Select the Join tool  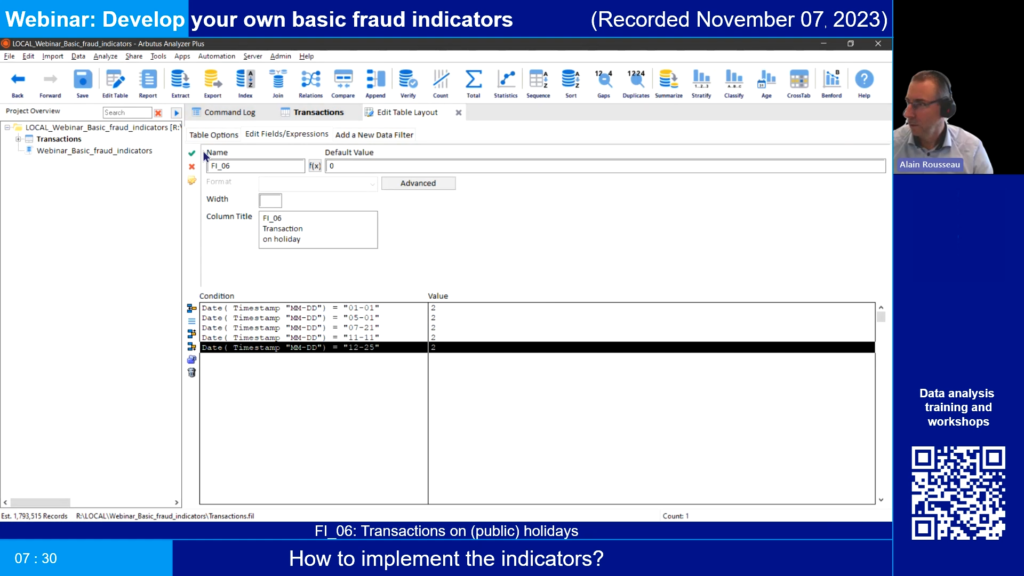[278, 84]
